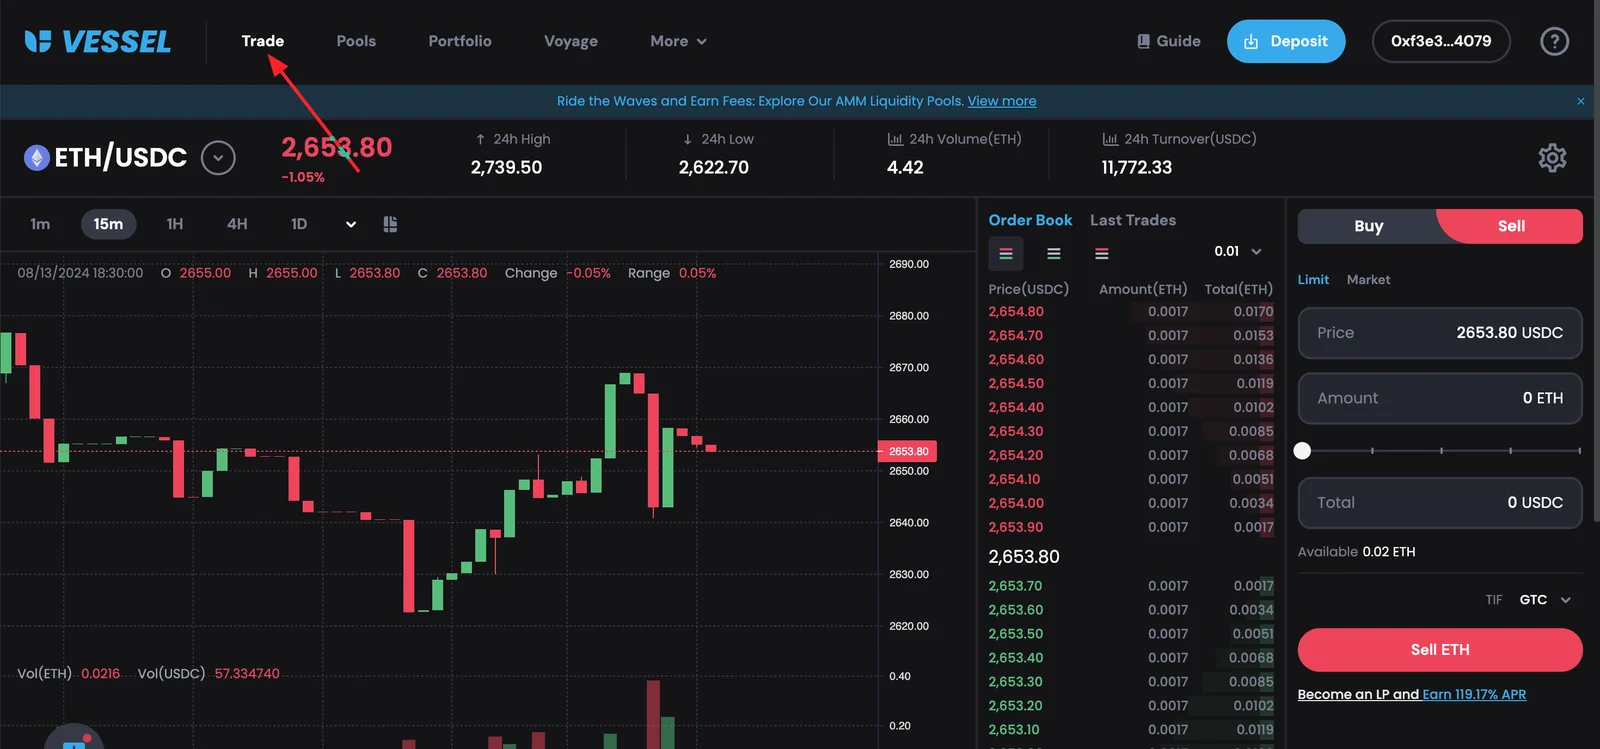Switch to the Buy side
This screenshot has width=1600, height=749.
point(1368,226)
